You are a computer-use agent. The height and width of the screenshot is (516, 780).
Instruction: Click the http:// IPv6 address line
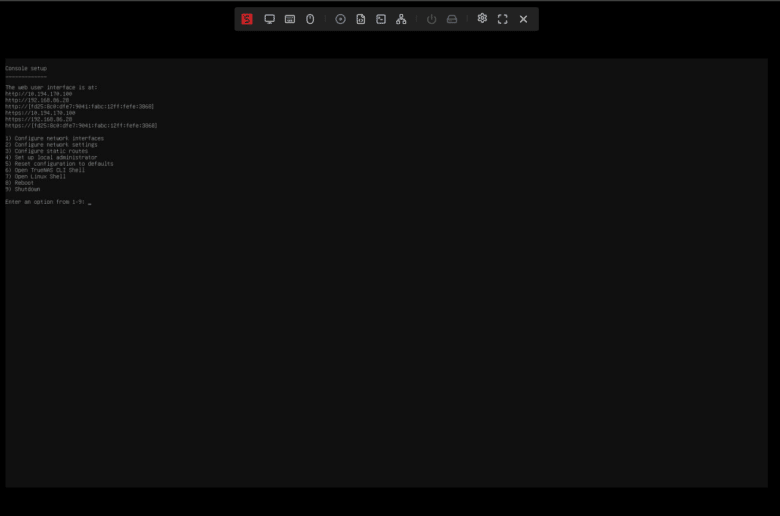point(80,106)
